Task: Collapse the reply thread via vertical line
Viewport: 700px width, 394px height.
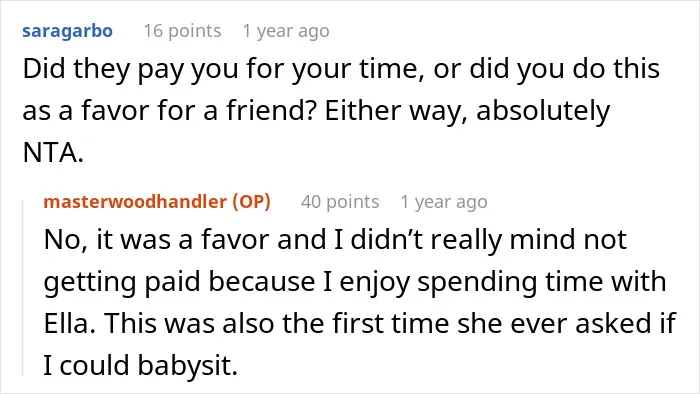Action: pos(23,288)
